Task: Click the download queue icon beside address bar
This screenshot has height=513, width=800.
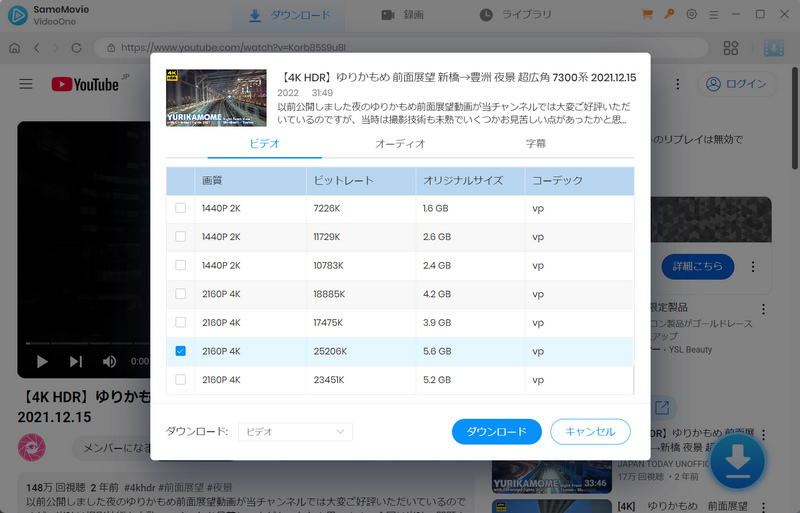Action: point(773,48)
